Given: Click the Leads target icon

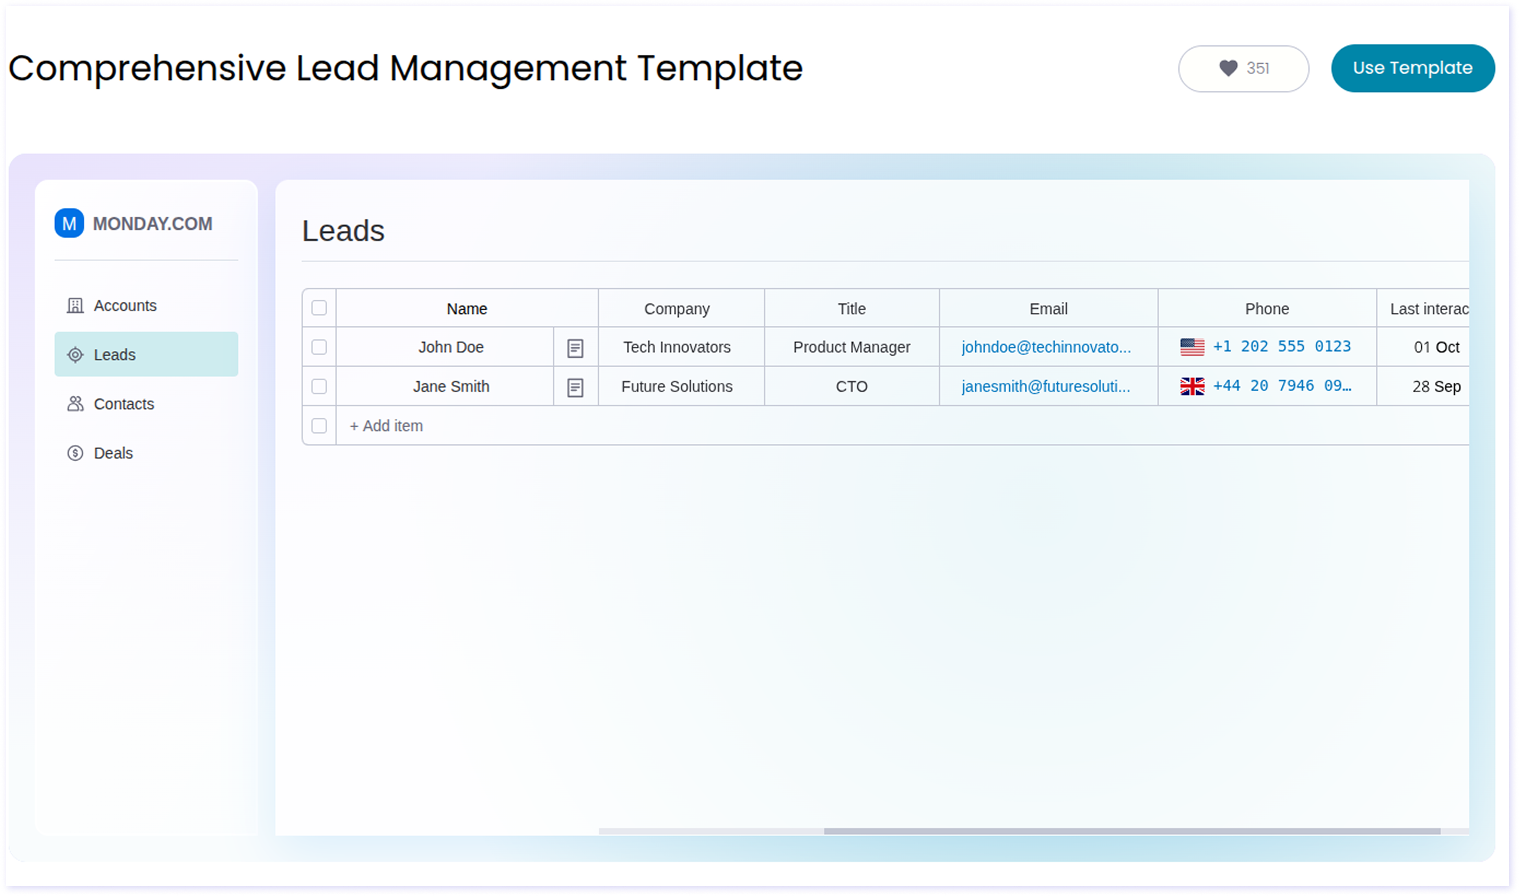Looking at the screenshot, I should click(x=75, y=354).
